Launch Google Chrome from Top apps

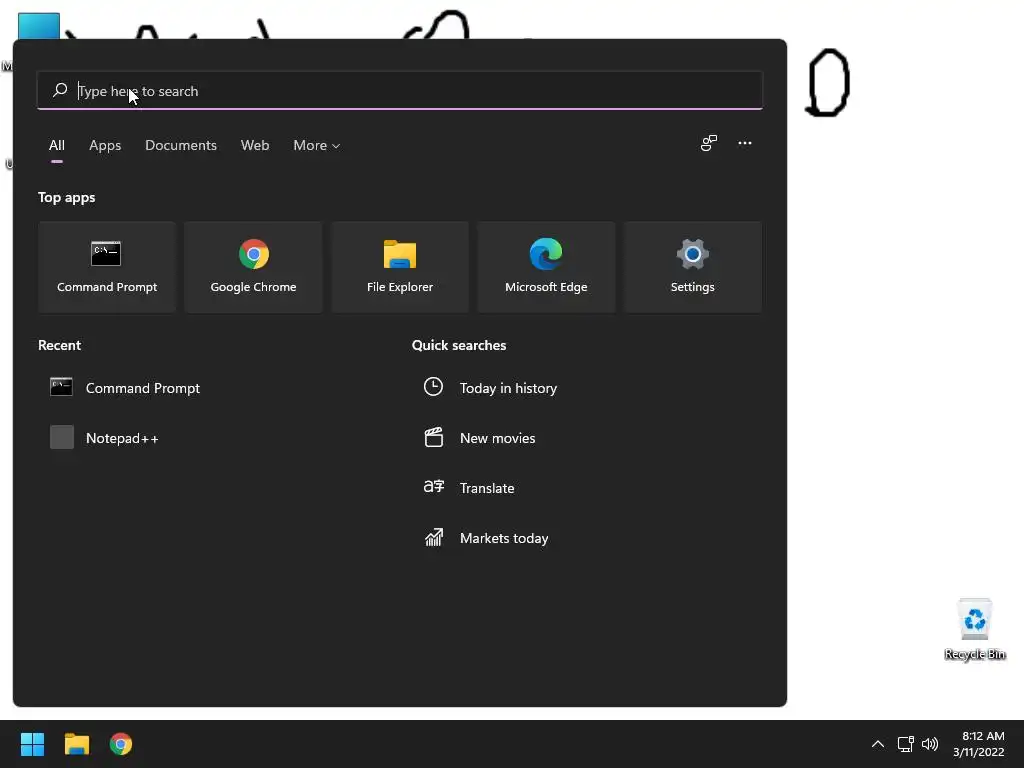coord(253,267)
